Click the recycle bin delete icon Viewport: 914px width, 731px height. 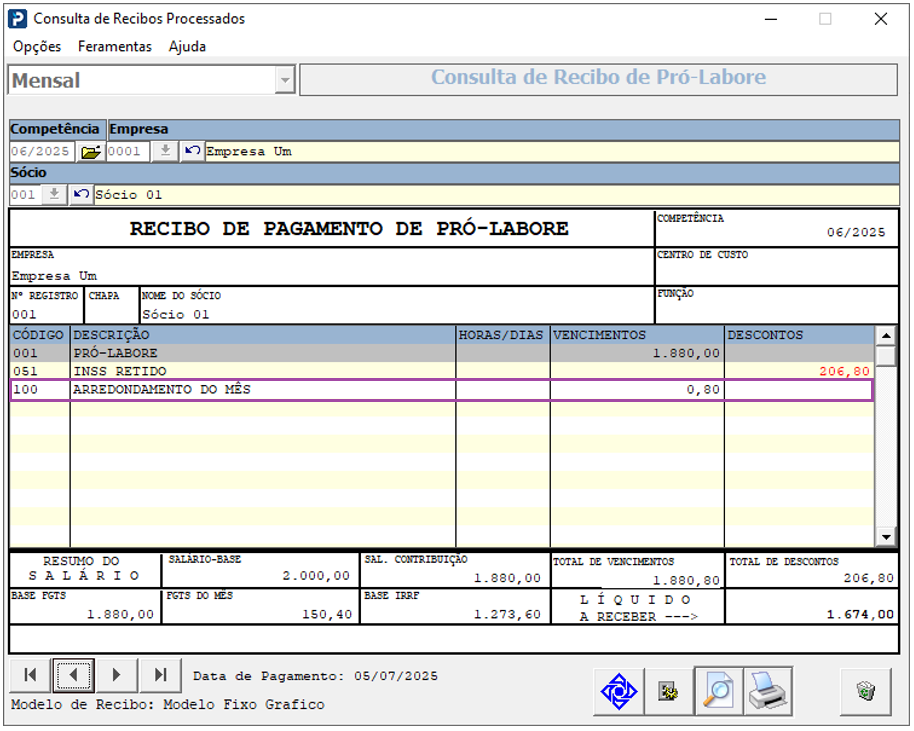pos(865,691)
